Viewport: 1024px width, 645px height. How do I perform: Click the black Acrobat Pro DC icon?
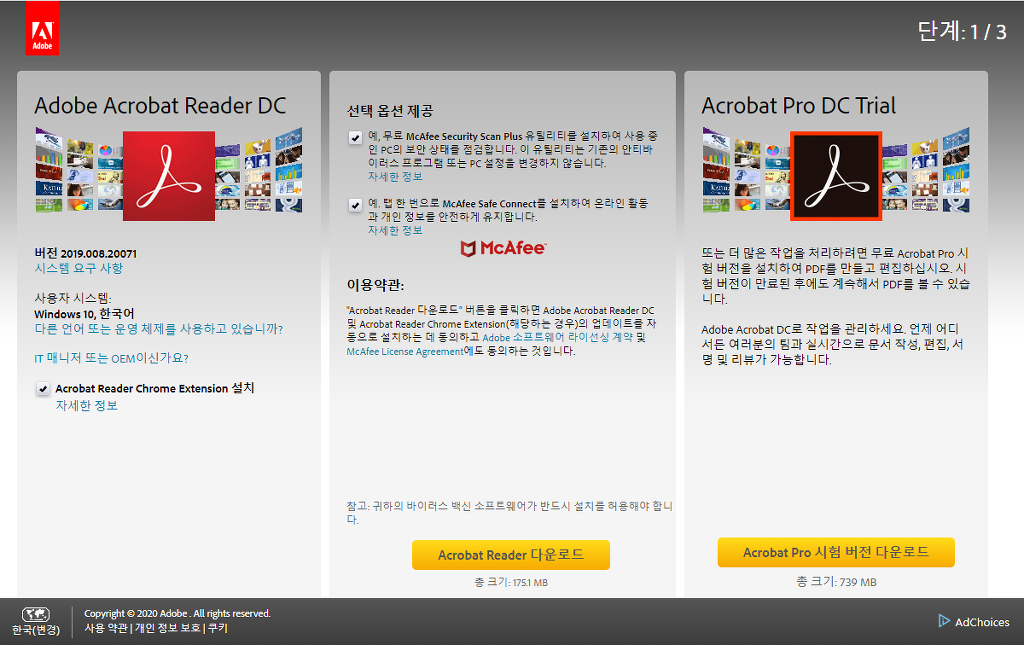pyautogui.click(x=836, y=176)
